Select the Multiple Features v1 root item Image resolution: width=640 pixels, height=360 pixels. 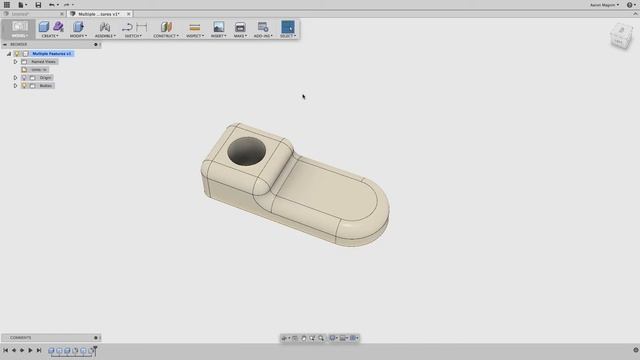pyautogui.click(x=51, y=53)
